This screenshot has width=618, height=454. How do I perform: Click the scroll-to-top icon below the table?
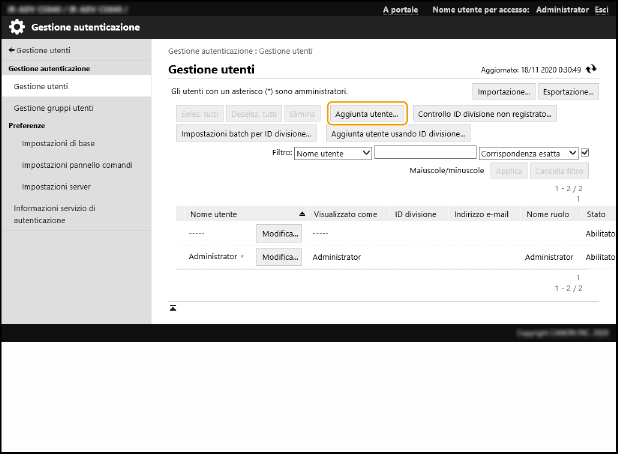[173, 308]
